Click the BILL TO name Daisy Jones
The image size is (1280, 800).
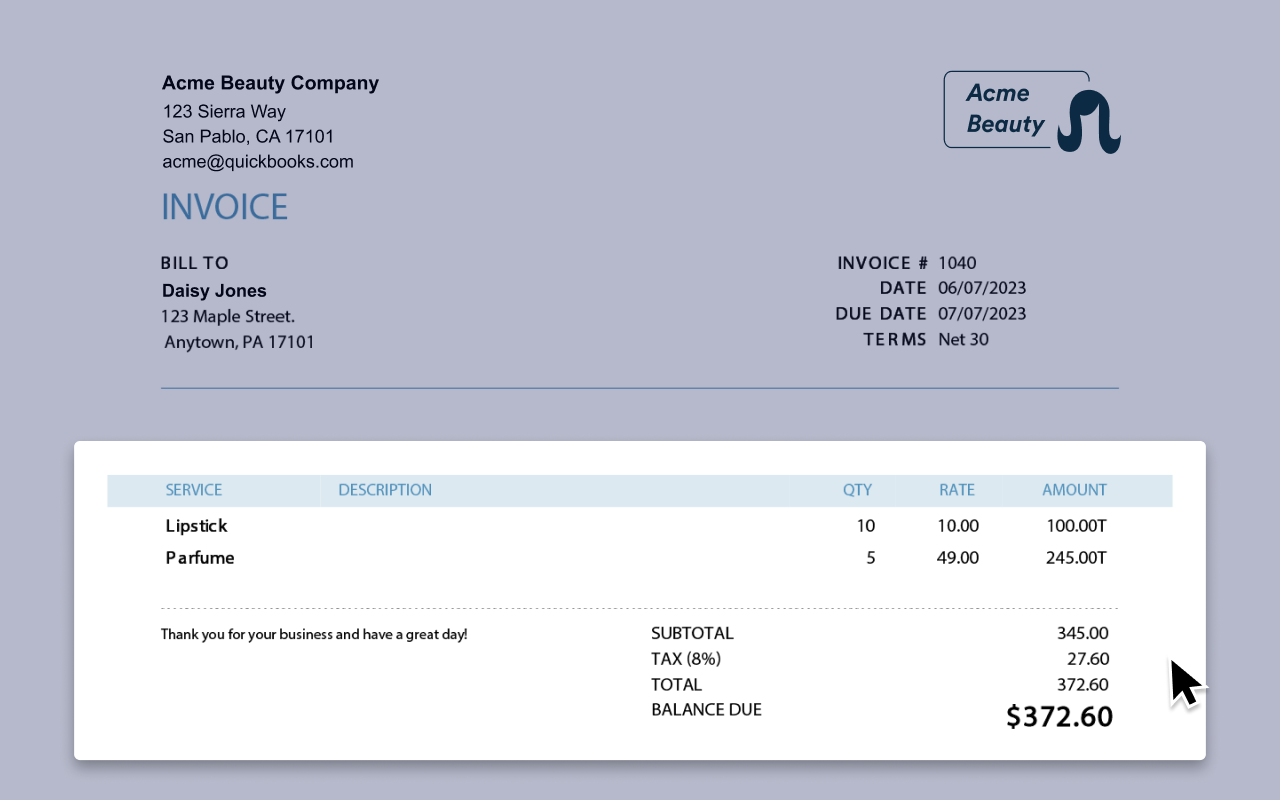pyautogui.click(x=214, y=290)
